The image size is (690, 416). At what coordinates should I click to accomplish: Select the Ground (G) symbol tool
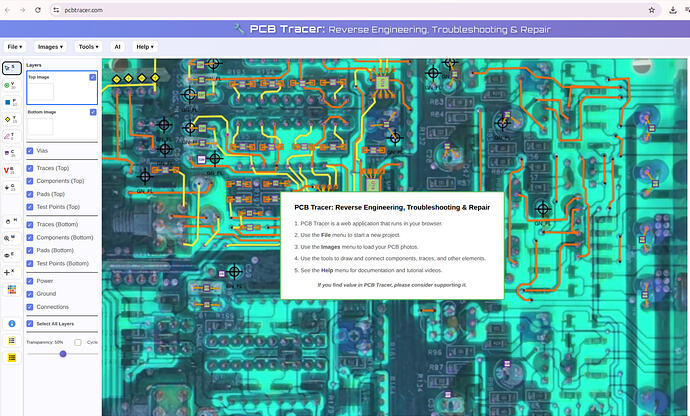11,188
